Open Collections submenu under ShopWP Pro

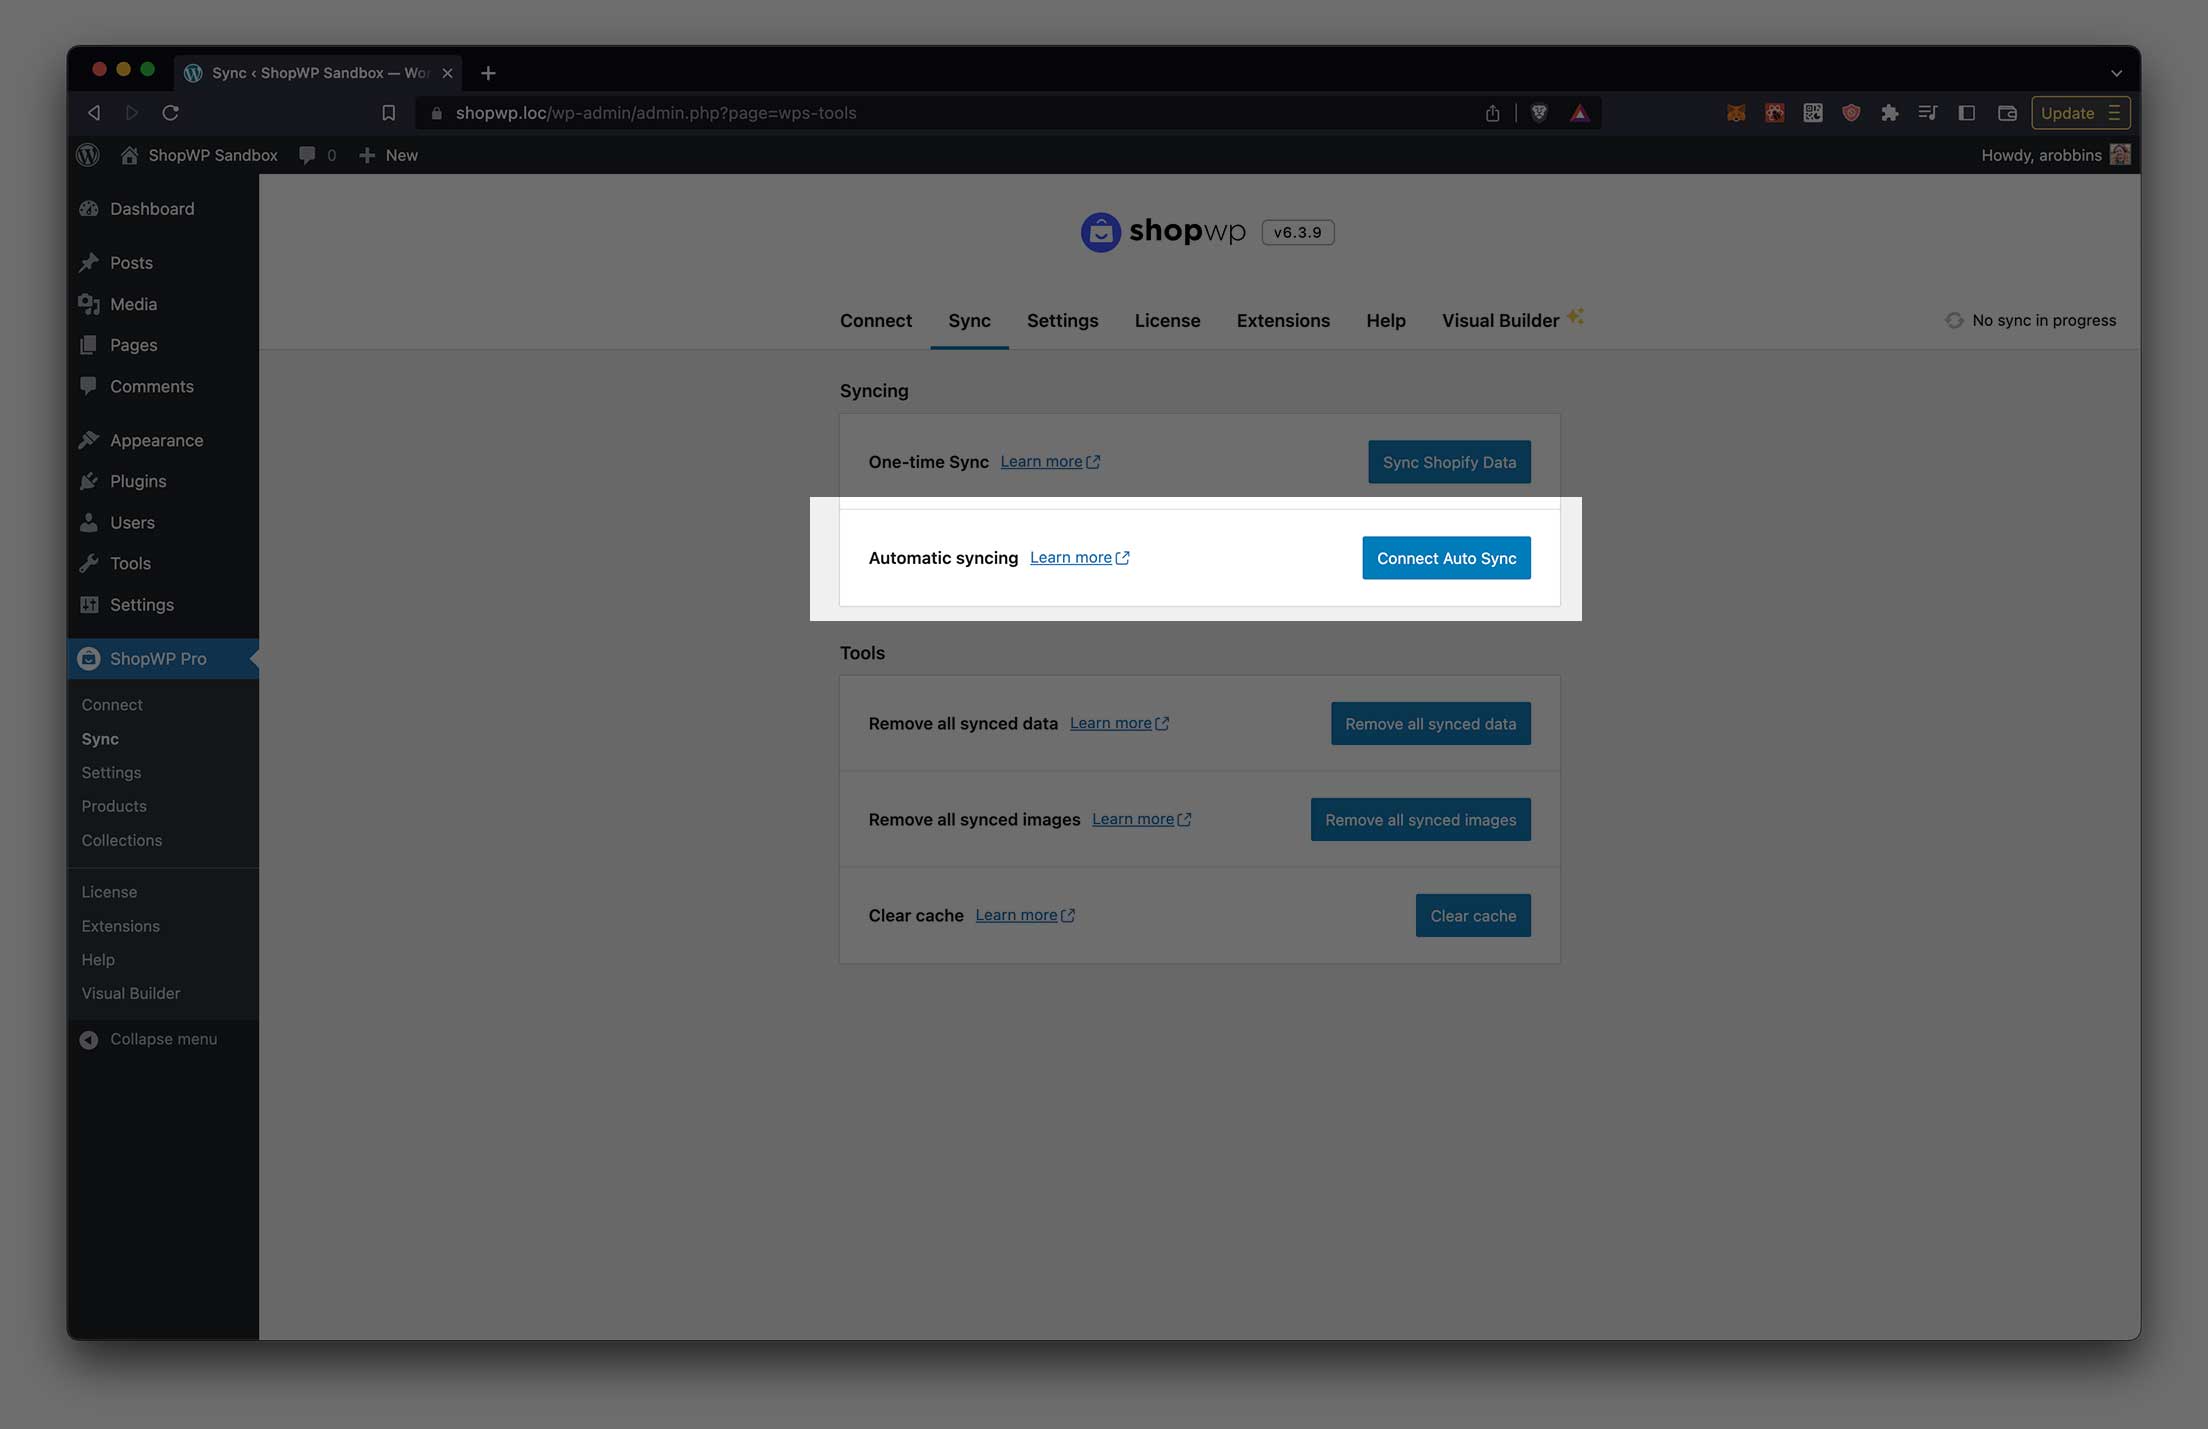122,840
